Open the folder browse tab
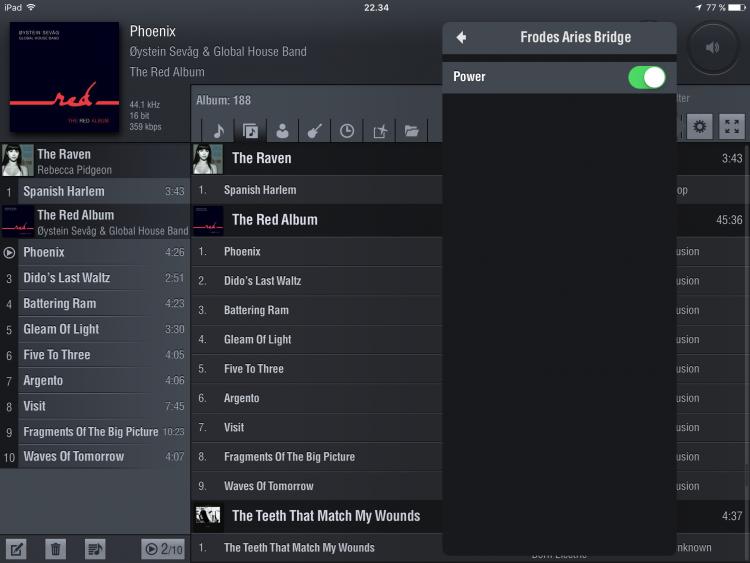Screen dimensions: 750x563 [411, 131]
